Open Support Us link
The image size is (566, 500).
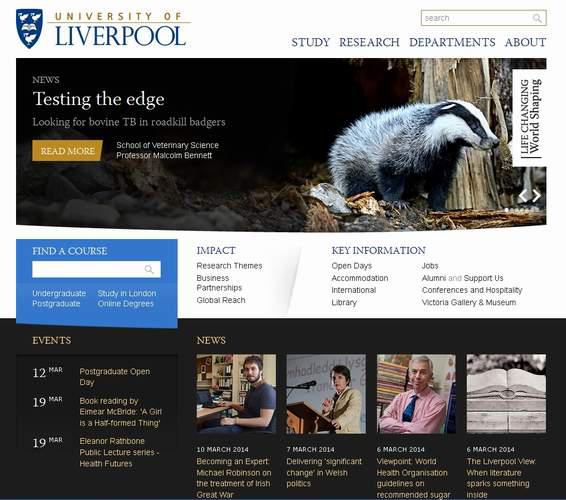[x=483, y=278]
